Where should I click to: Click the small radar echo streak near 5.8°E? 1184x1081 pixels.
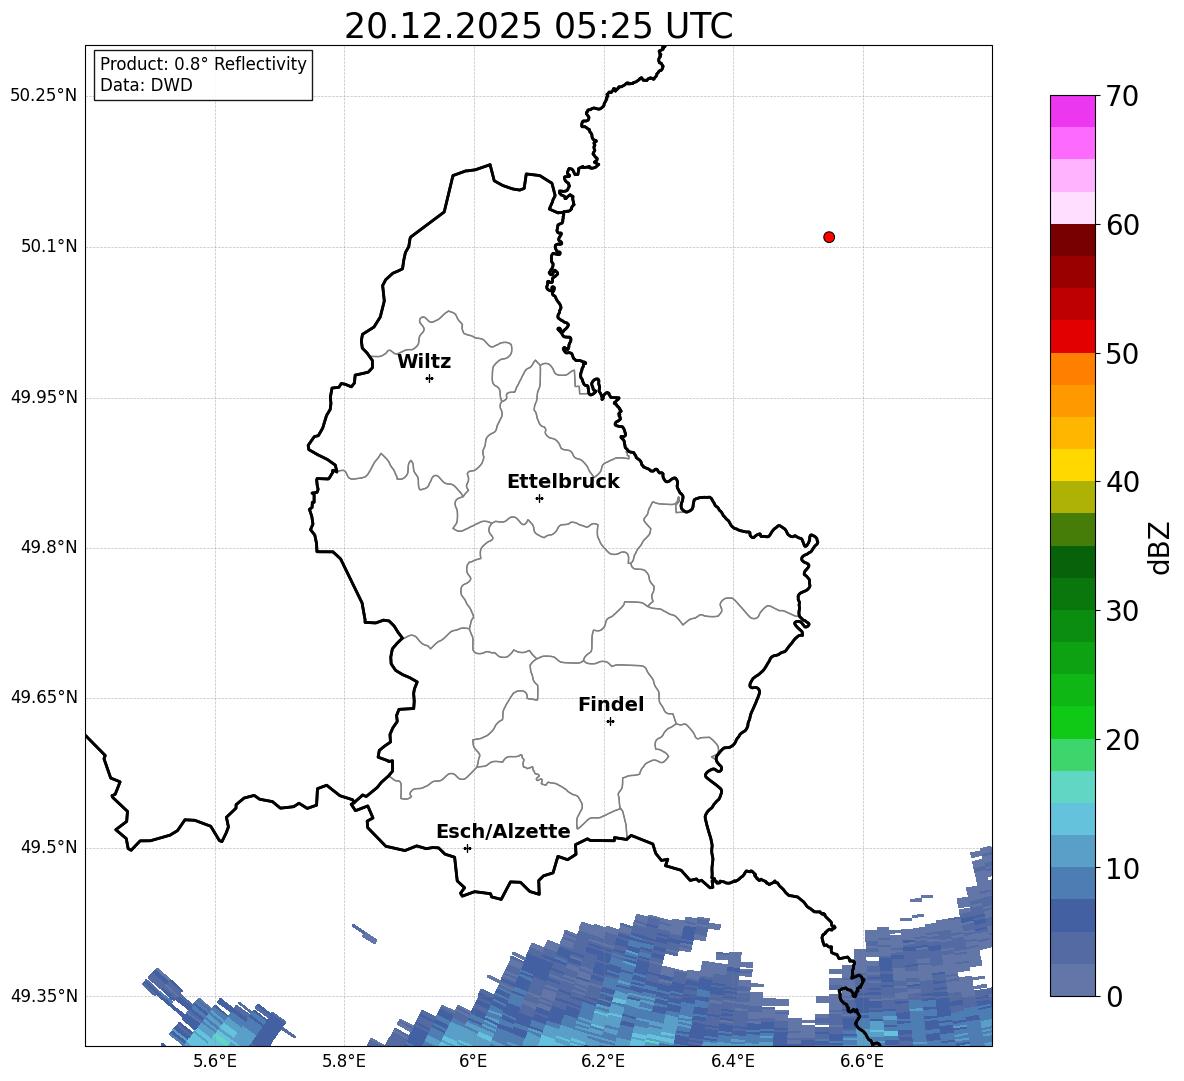[x=364, y=934]
